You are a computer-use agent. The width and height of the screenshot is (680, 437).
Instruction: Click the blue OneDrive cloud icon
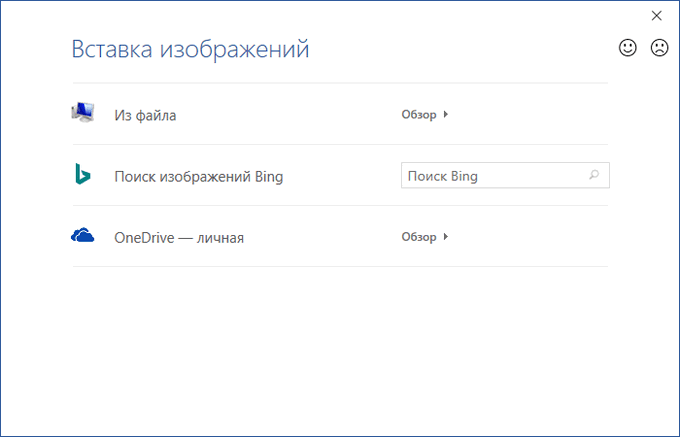(82, 235)
